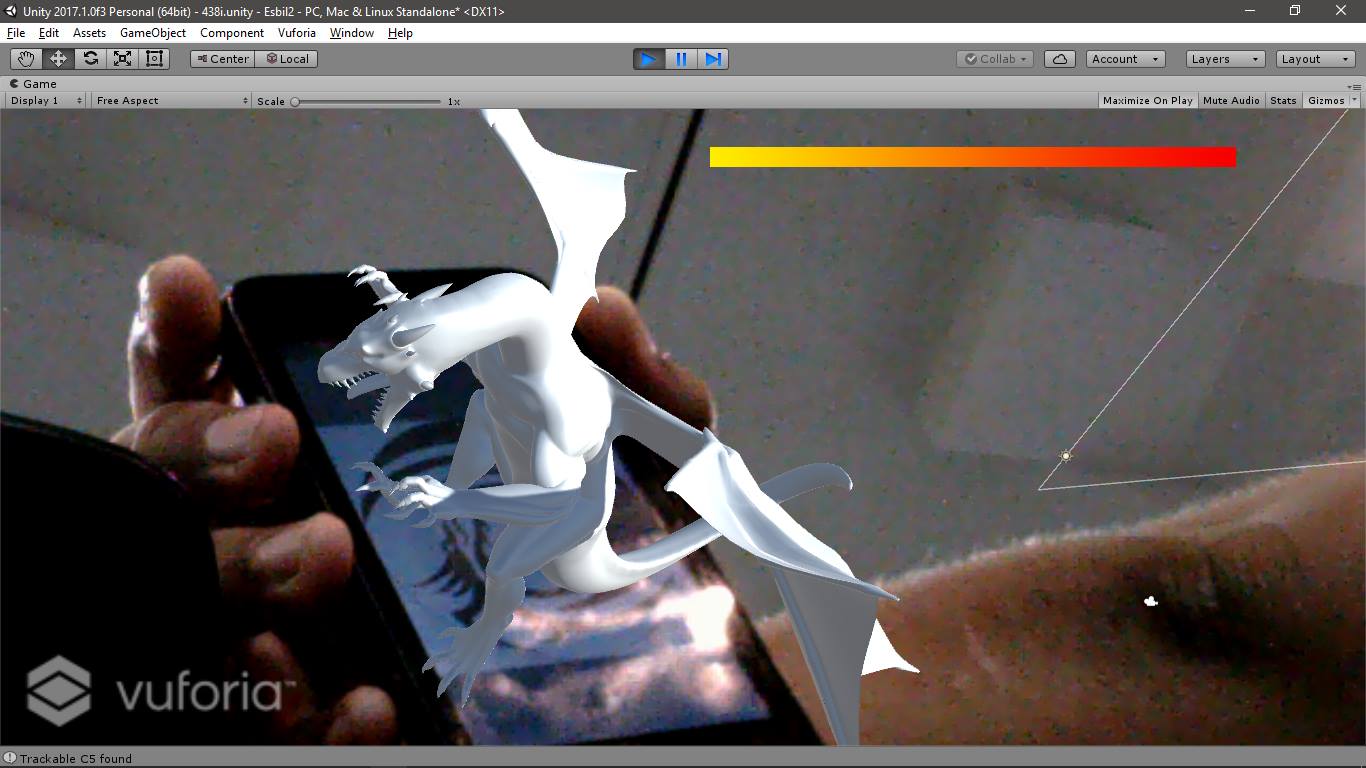This screenshot has height=768, width=1366.
Task: Select the Scale tool
Action: click(122, 59)
